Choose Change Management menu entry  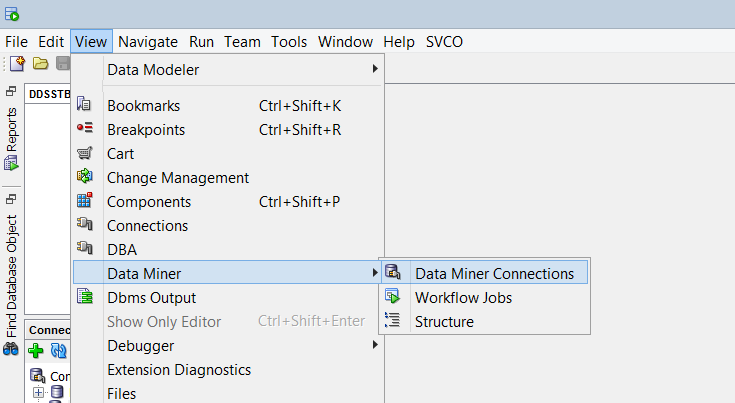[228, 178]
